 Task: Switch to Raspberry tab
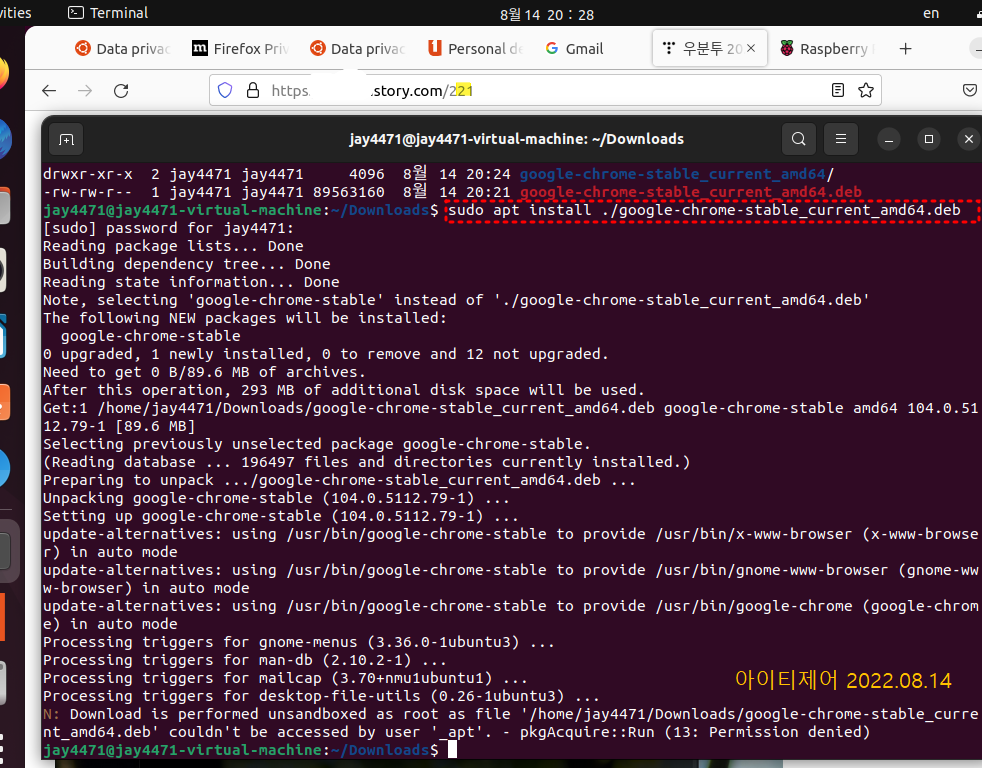pos(827,49)
